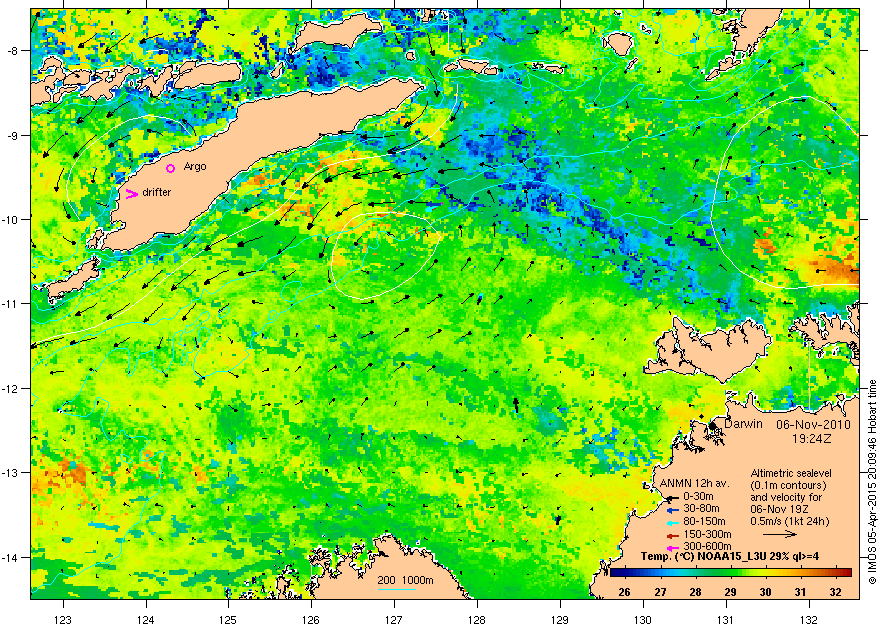Click the blue 30-80m legend arrow
The height and width of the screenshot is (630, 880).
pos(671,511)
